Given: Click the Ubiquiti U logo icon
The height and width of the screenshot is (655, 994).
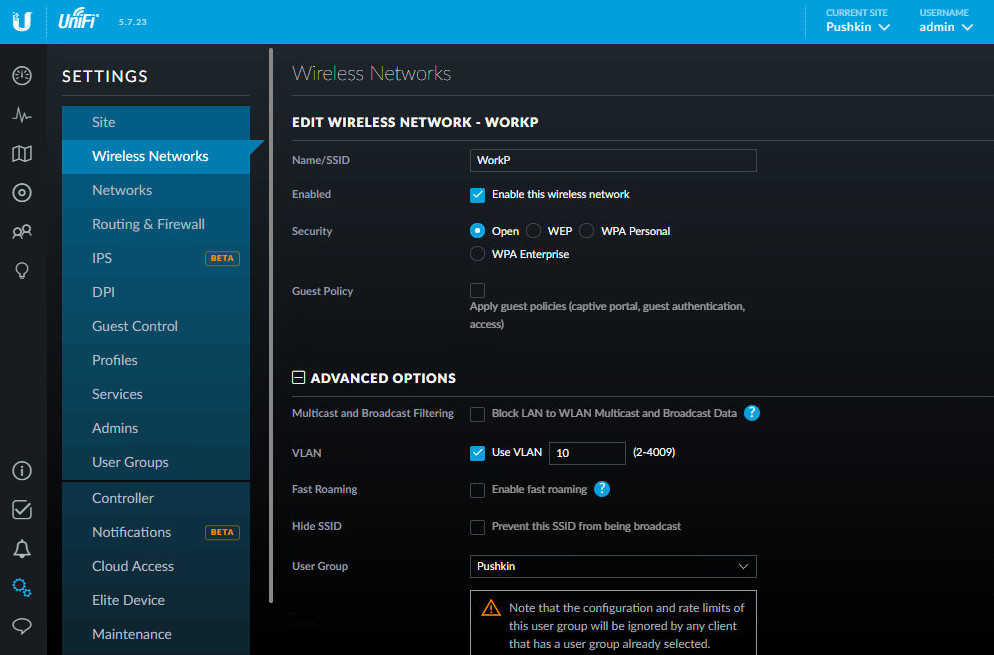Looking at the screenshot, I should click(x=22, y=22).
